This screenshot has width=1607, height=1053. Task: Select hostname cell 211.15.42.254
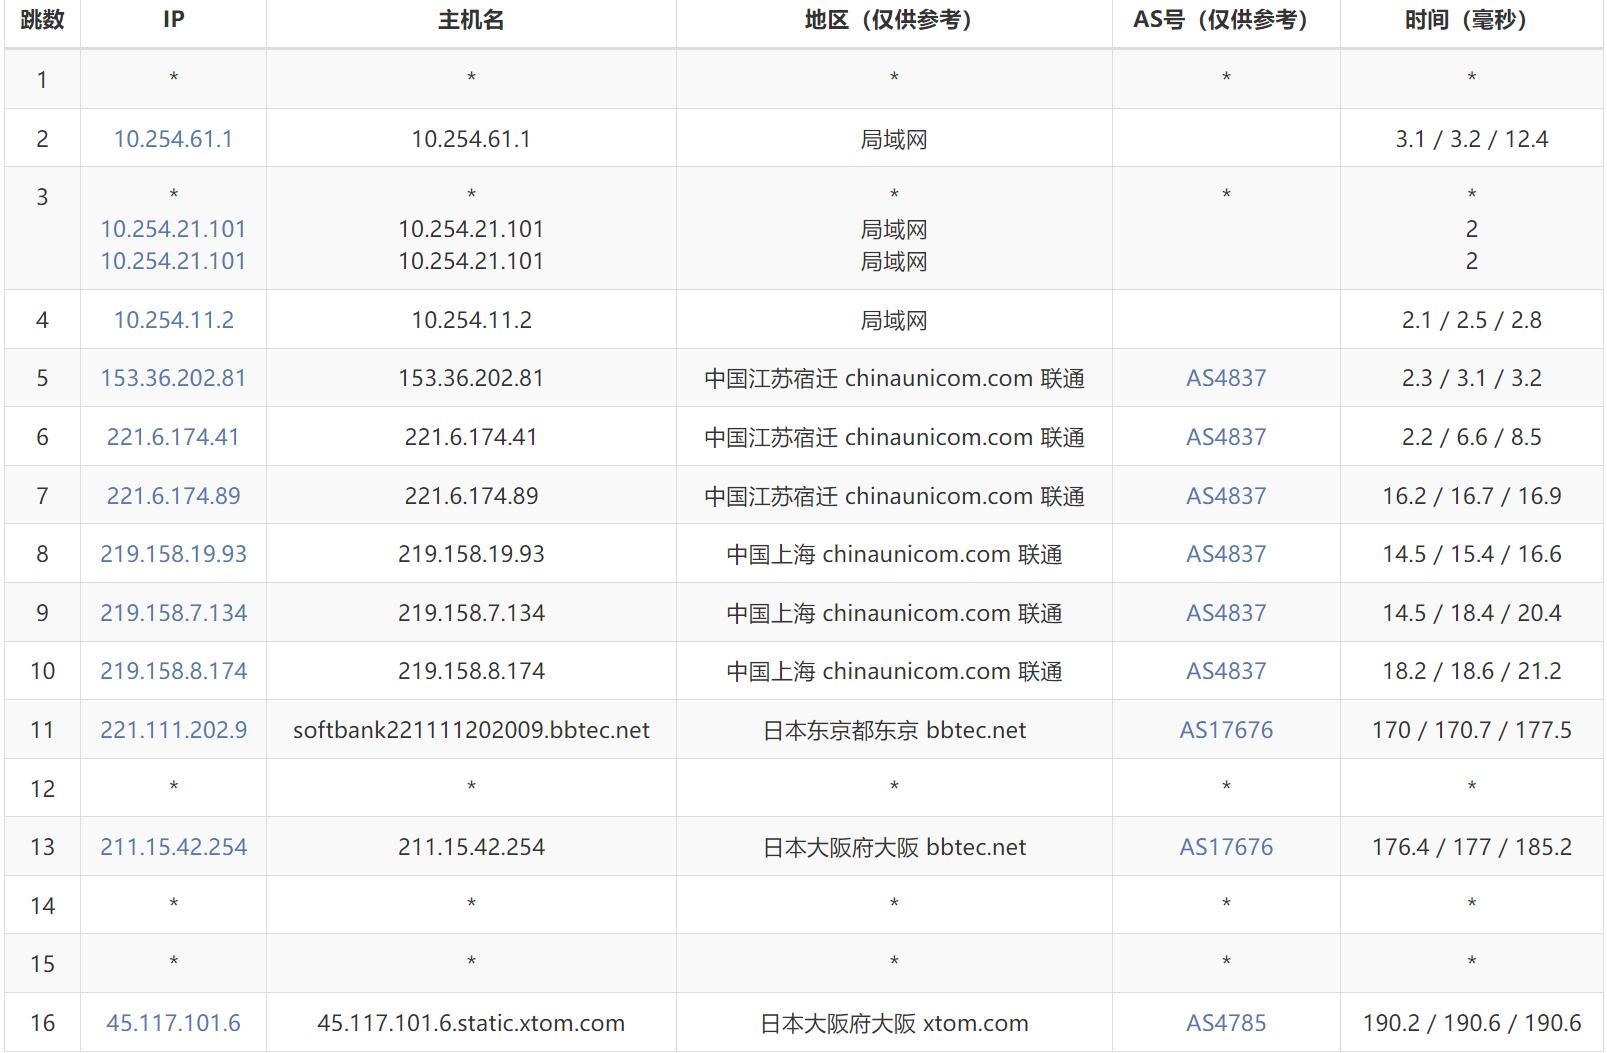coord(471,847)
